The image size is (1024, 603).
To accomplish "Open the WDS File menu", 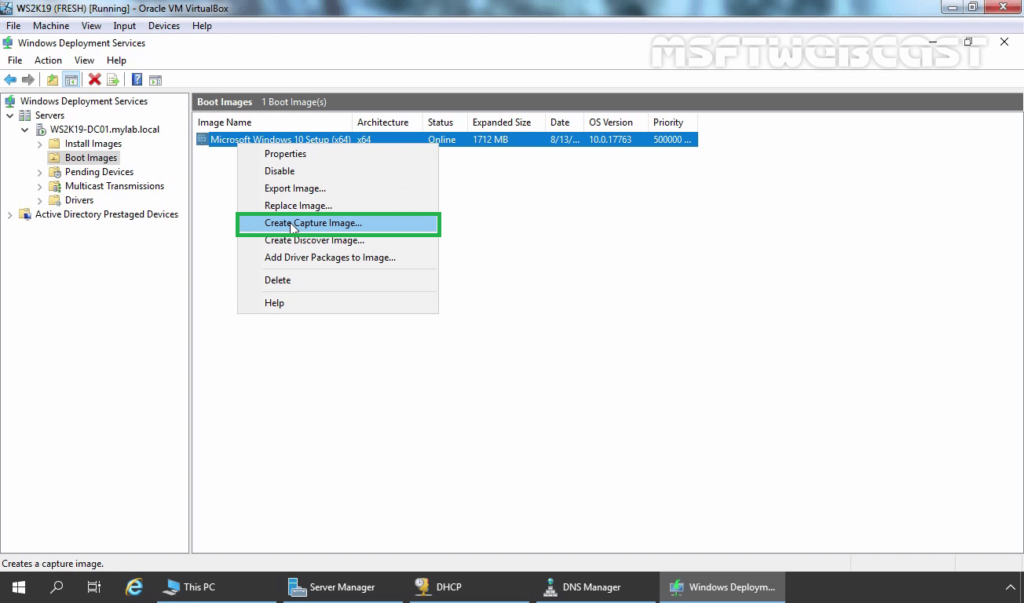I will click(14, 60).
